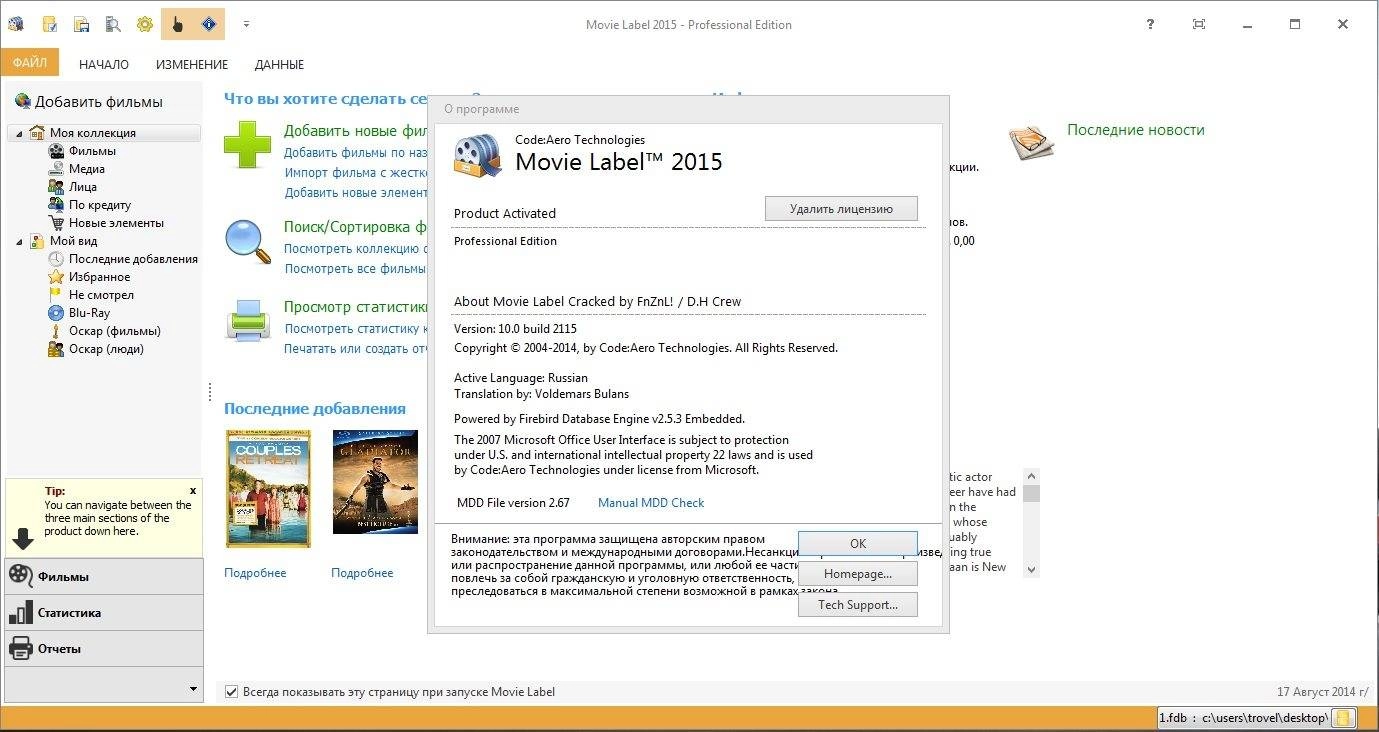Image resolution: width=1379 pixels, height=732 pixels.
Task: Click Подробнее under Gladiator cover
Action: tap(362, 573)
